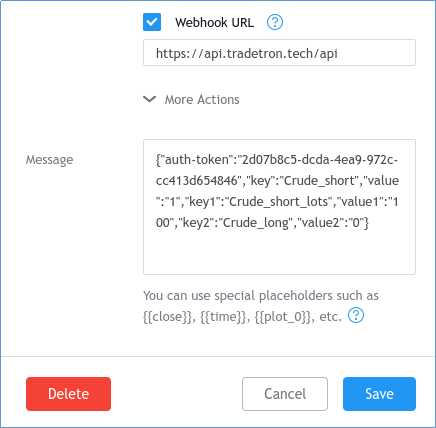Click the Message field label
Viewport: 436px width, 428px height.
49,160
